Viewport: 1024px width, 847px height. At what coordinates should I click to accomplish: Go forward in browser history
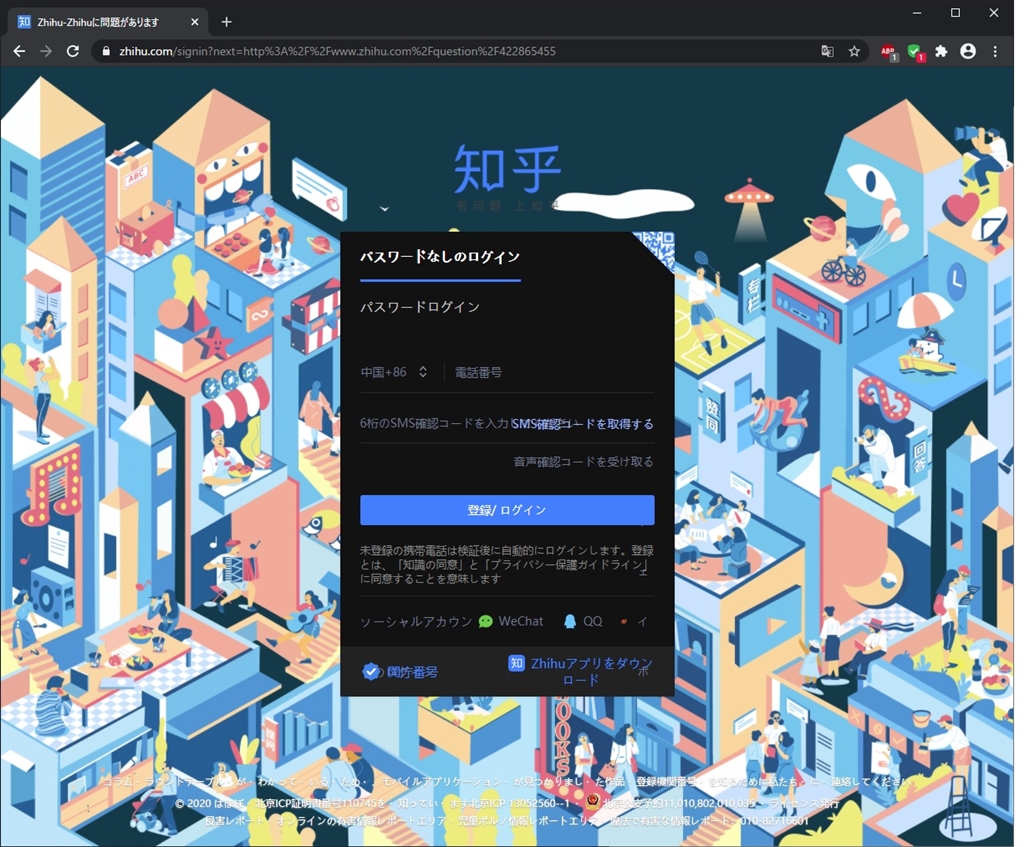(46, 51)
